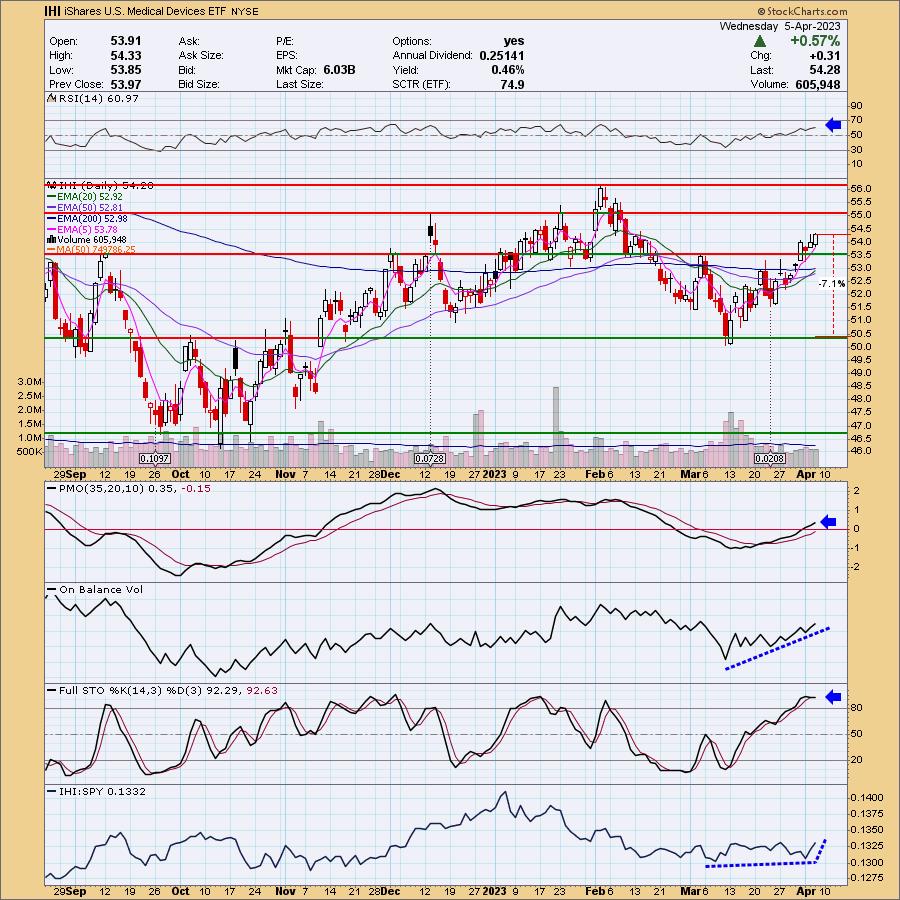Click the 3.0M volume axis label
Viewport: 900px width, 900px height.
[29, 382]
